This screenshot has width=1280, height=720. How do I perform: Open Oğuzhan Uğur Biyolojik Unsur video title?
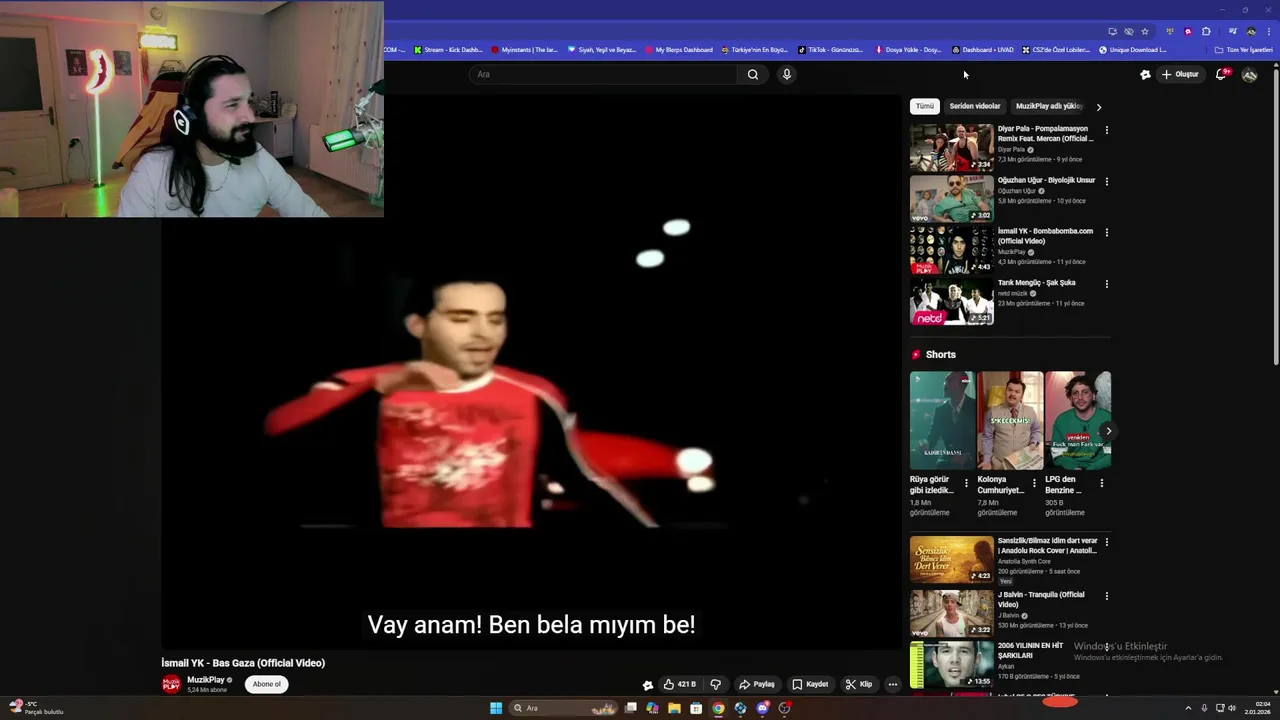(x=1046, y=180)
